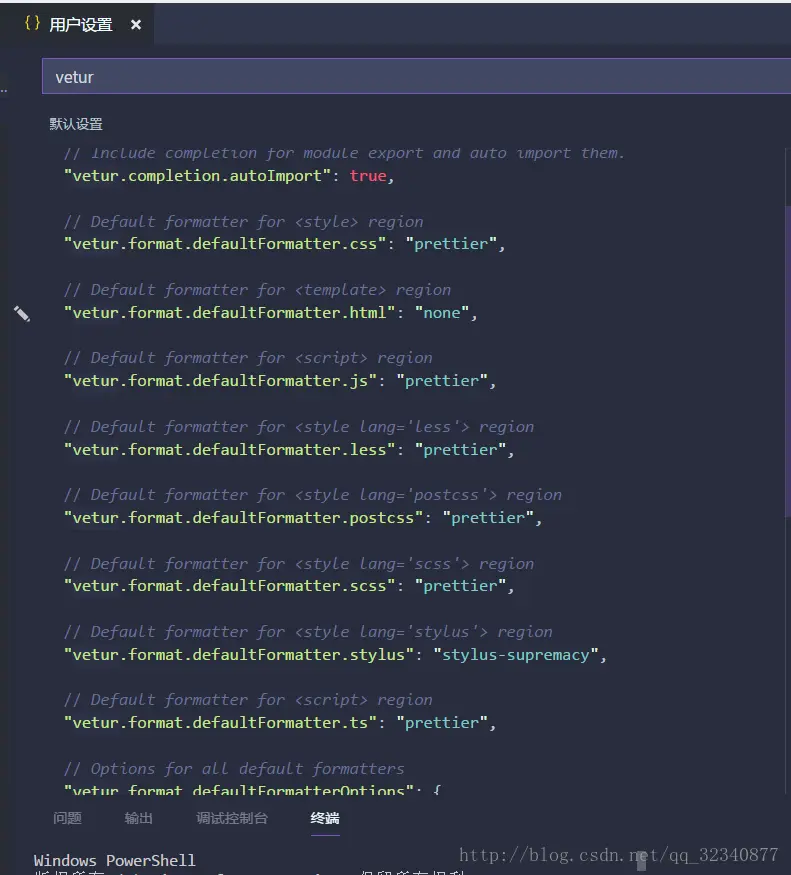Switch to the 调试控制台 panel tab

coord(232,818)
